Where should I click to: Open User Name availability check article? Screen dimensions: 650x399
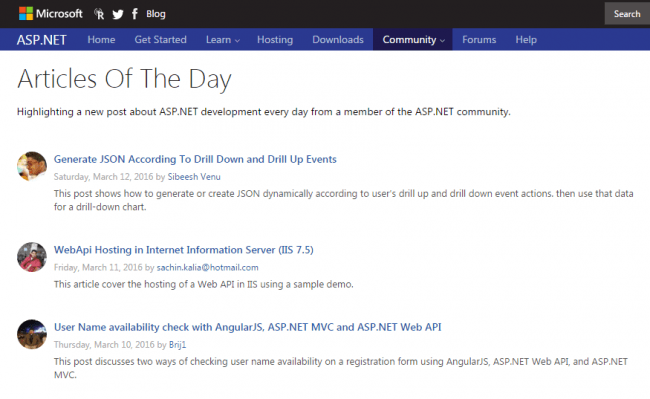coord(247,327)
